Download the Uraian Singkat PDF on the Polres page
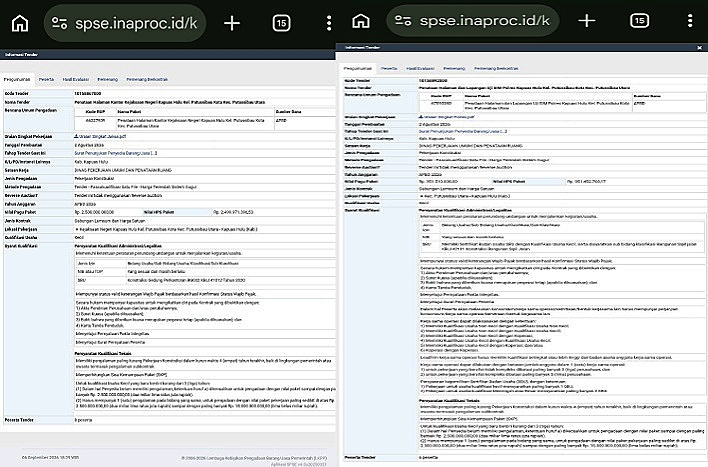 [x=447, y=117]
